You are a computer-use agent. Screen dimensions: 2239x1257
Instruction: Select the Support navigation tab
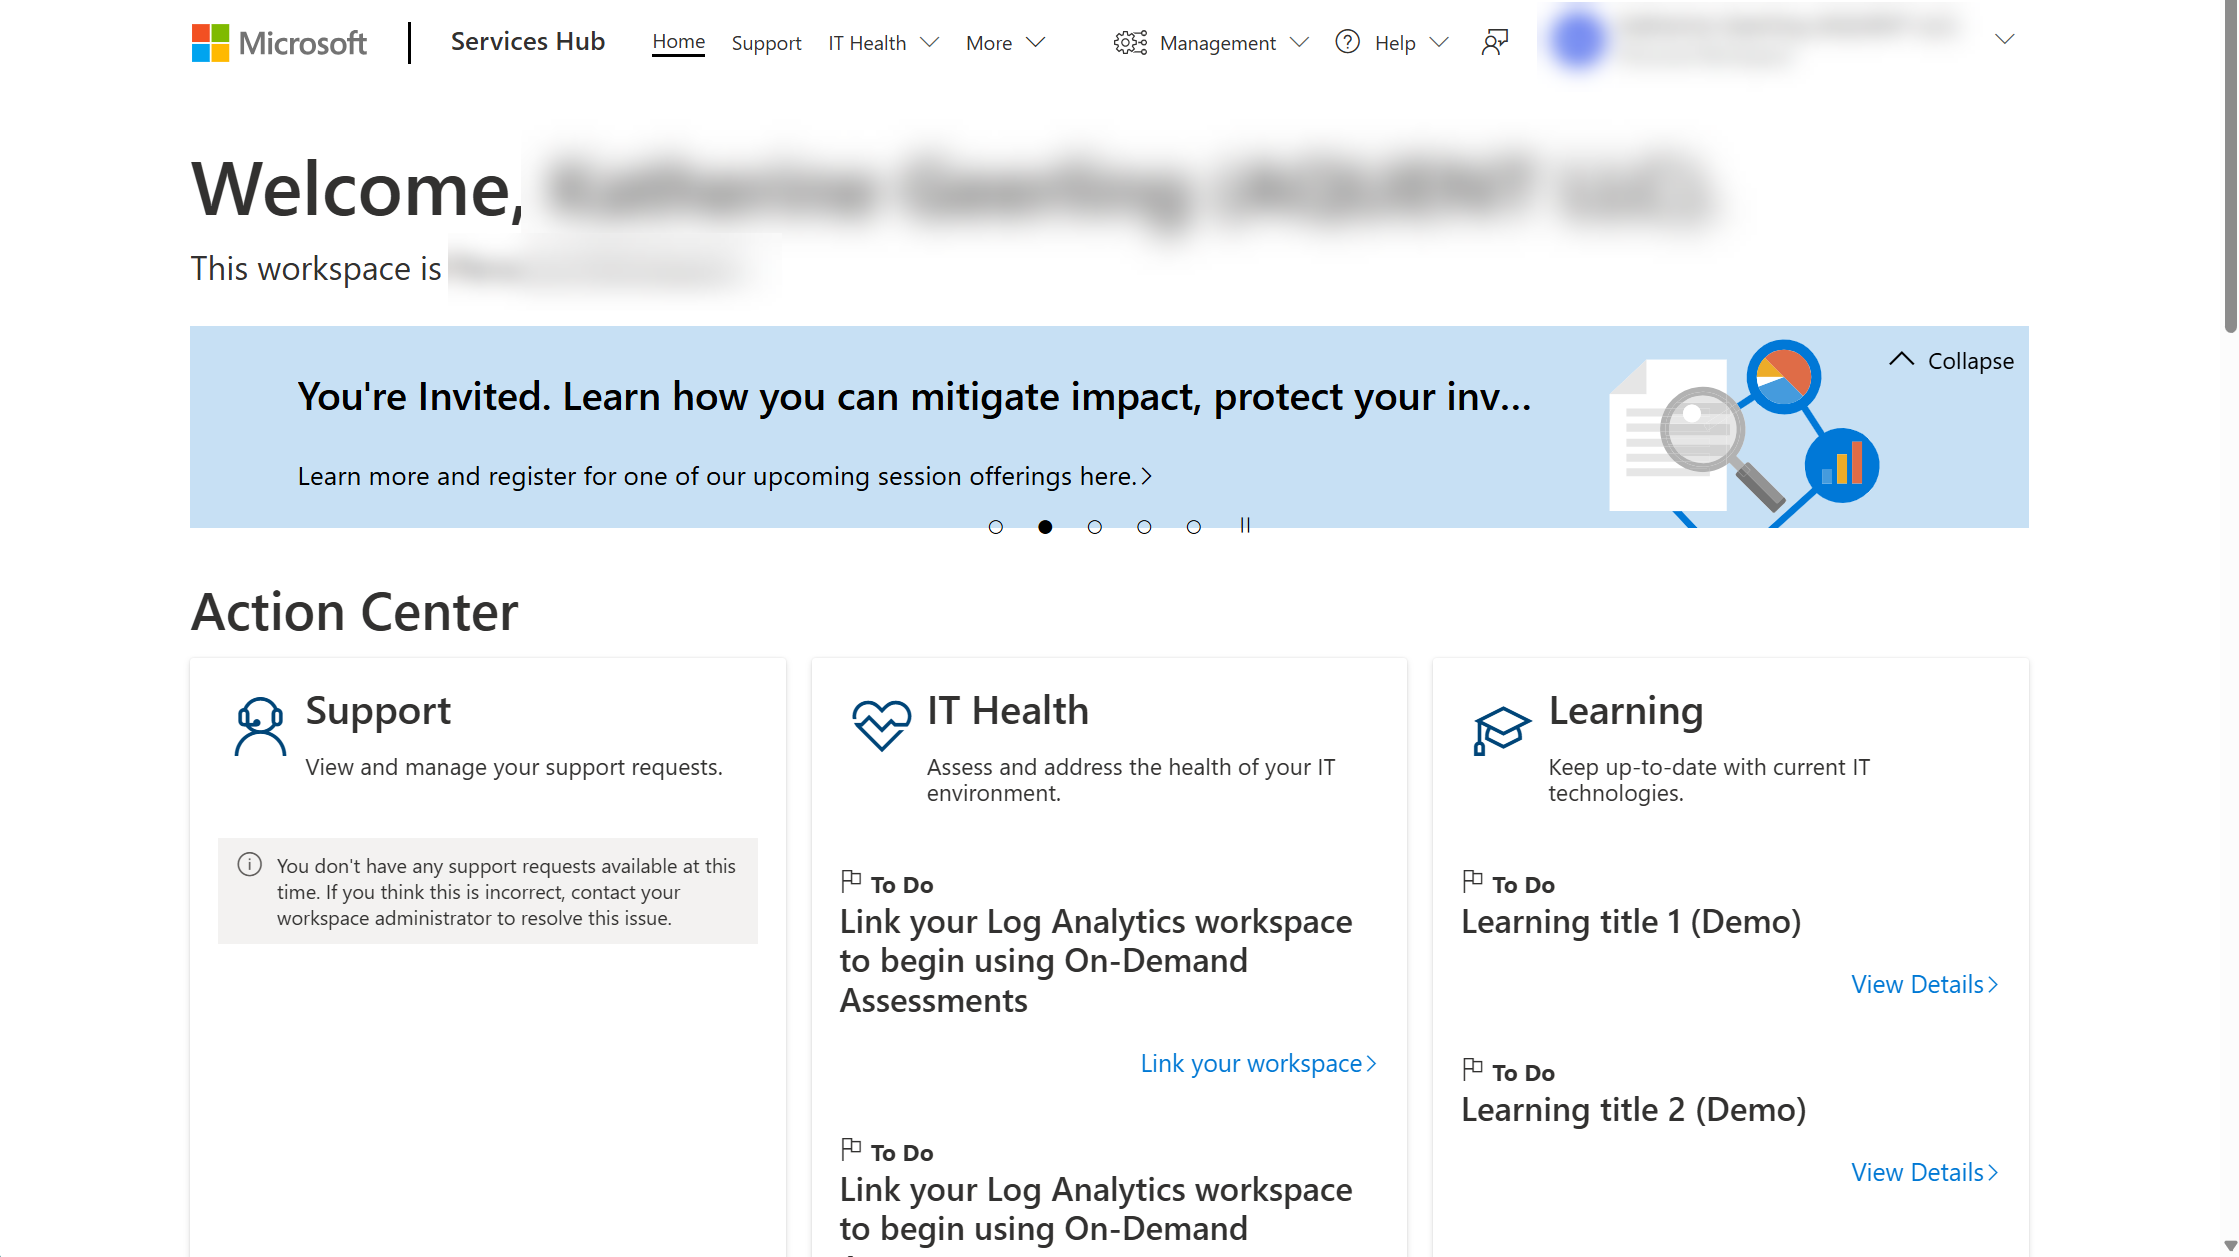click(x=767, y=42)
